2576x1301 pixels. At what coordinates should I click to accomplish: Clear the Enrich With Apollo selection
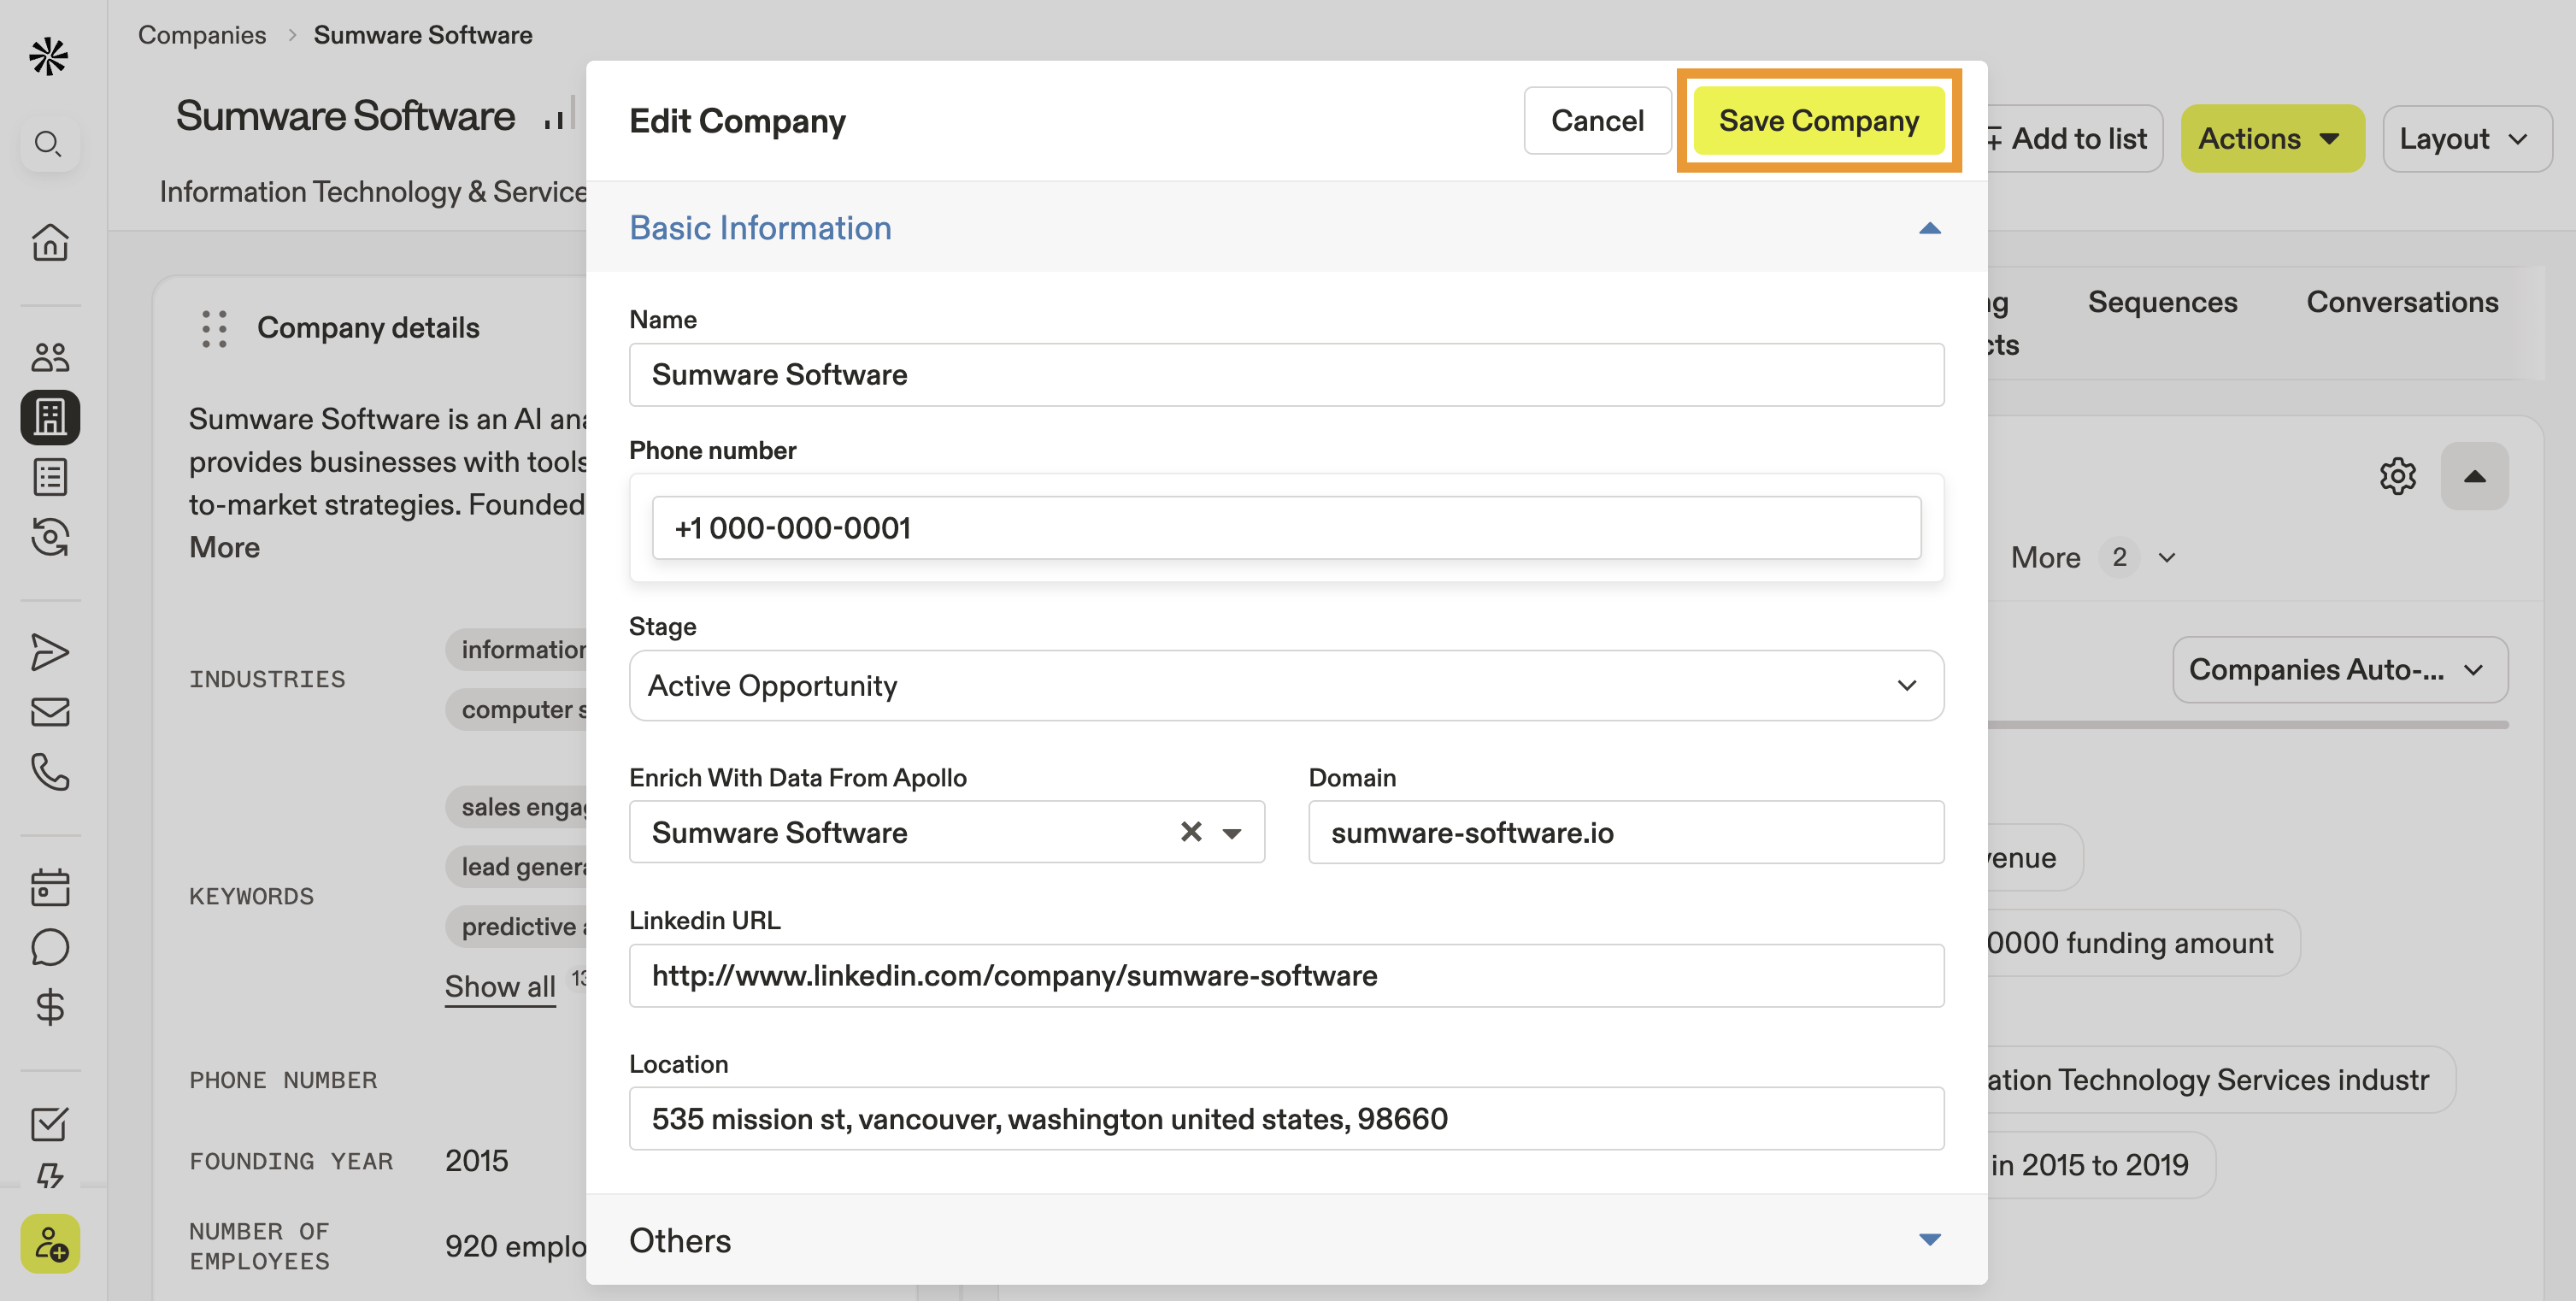(x=1190, y=832)
